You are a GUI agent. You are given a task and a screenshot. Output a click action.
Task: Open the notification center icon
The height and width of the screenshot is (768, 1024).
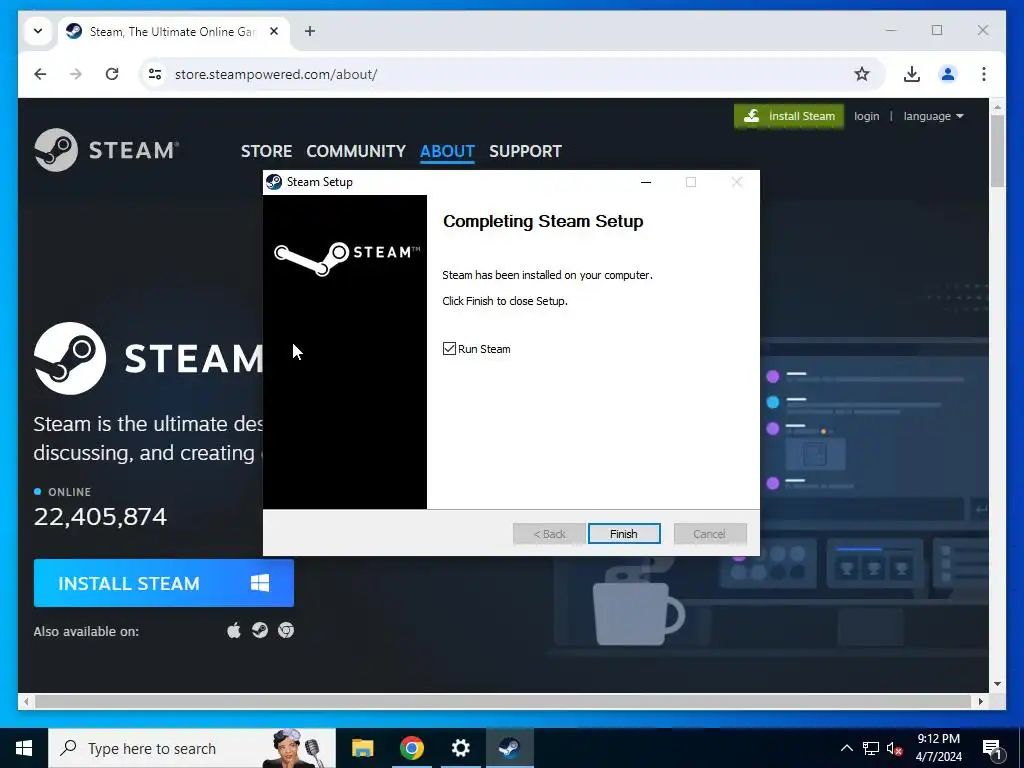pos(993,748)
